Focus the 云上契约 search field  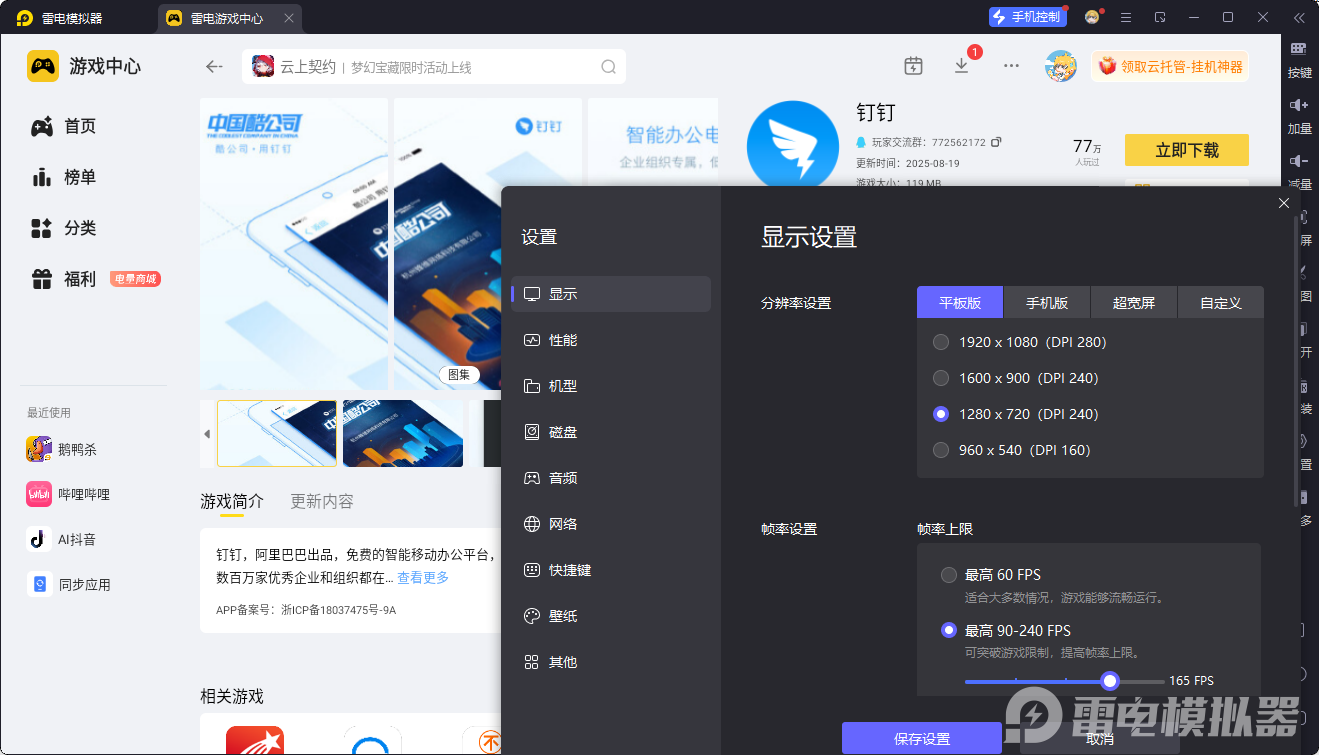tap(433, 67)
